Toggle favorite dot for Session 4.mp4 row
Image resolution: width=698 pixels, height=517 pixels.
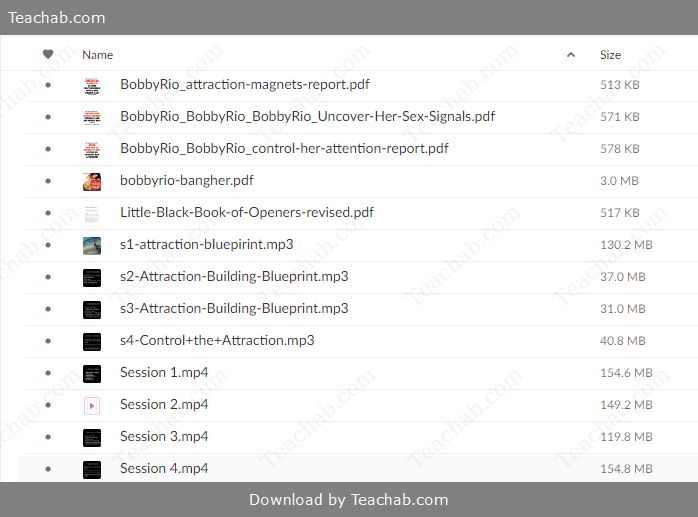click(48, 469)
